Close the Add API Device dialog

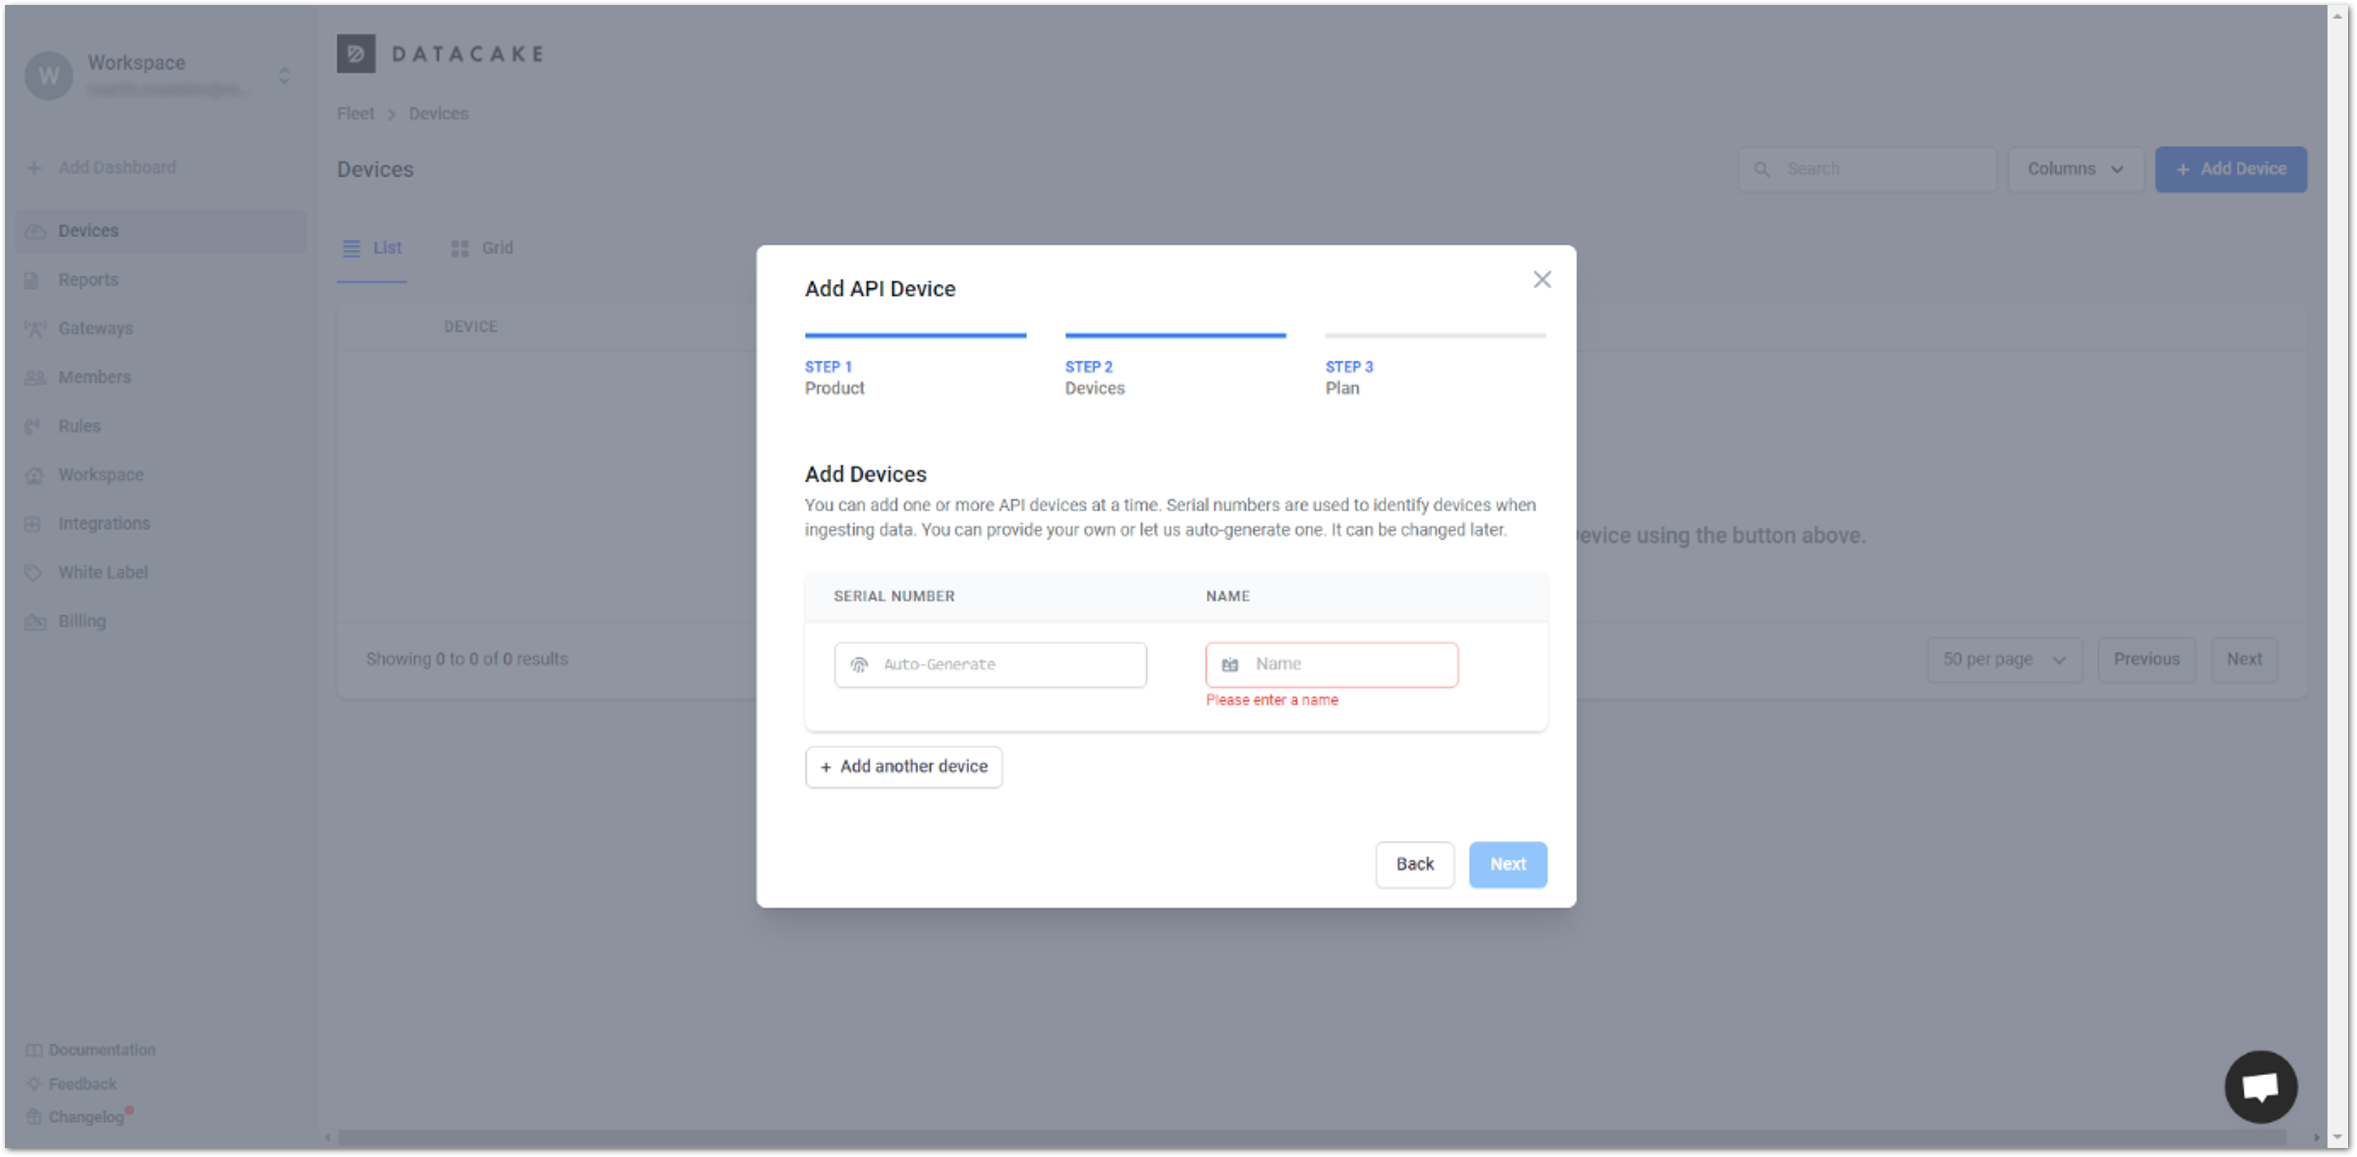1541,280
